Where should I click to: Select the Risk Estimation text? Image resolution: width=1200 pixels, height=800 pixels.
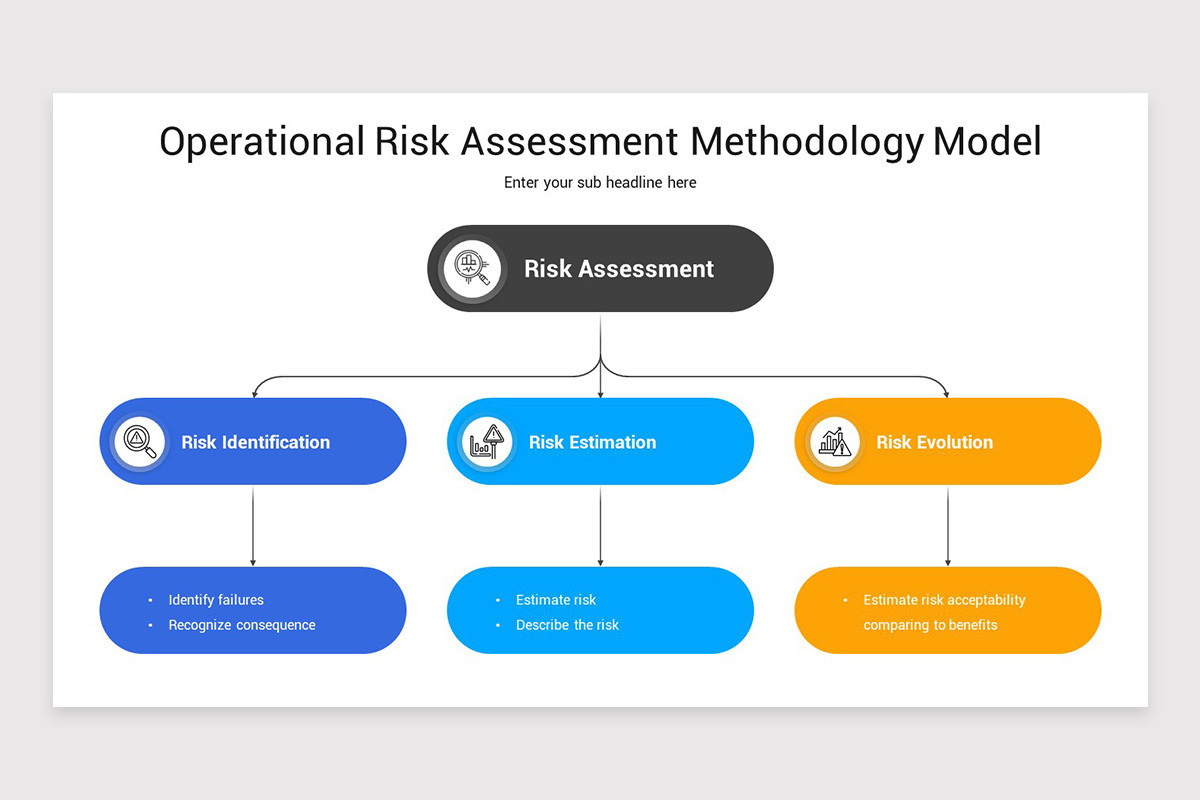point(594,442)
